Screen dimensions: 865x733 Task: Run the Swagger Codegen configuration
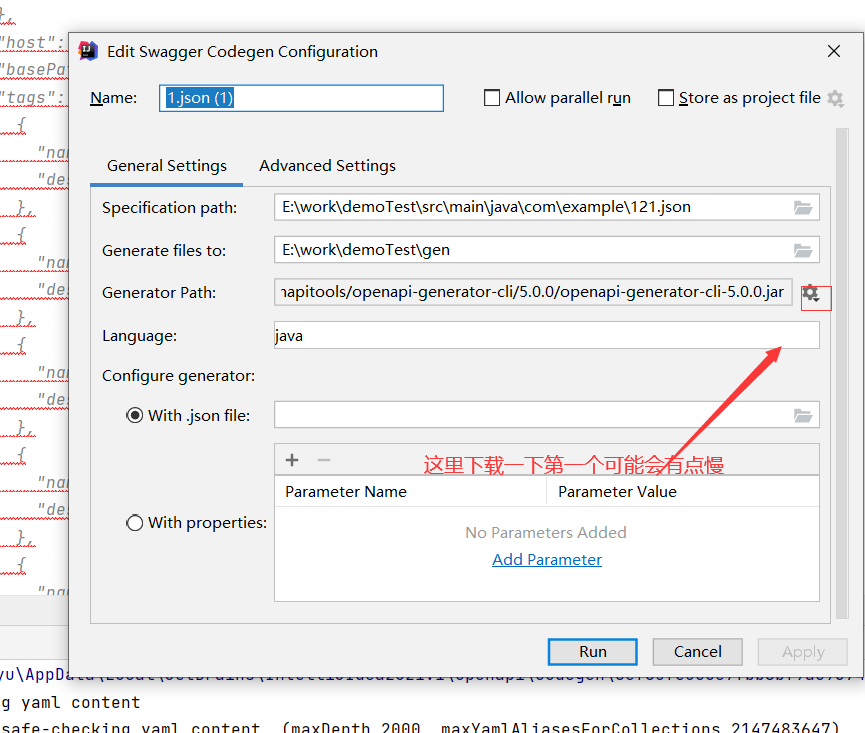[592, 651]
